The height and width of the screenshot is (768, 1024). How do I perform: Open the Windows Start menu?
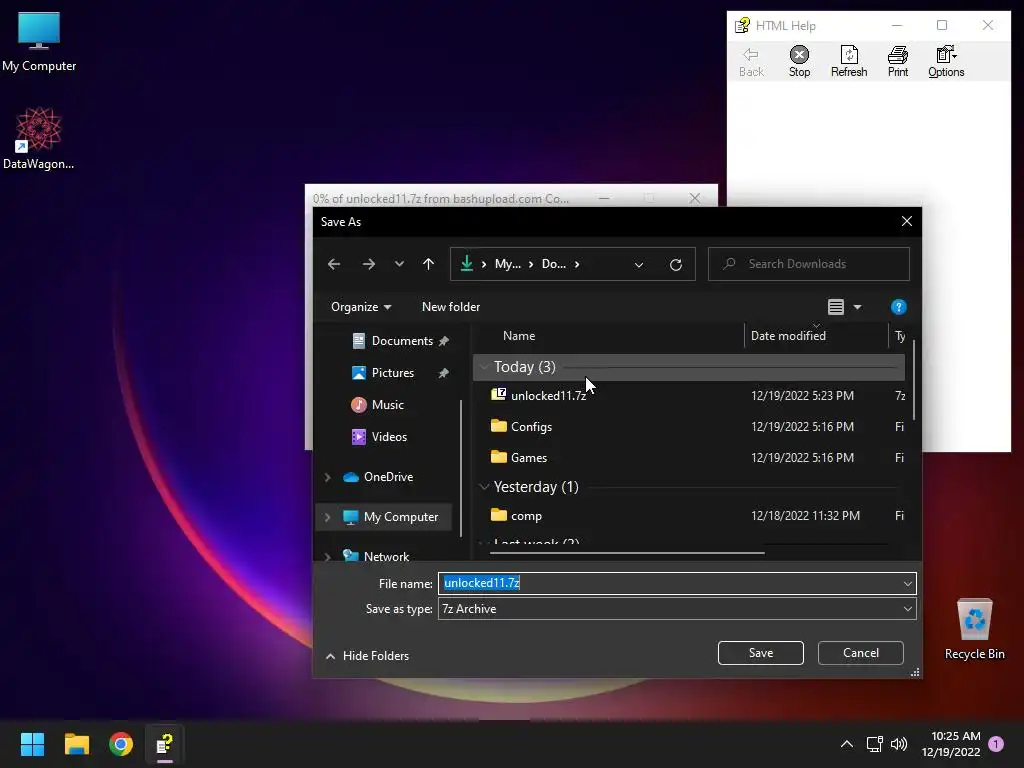[x=32, y=744]
